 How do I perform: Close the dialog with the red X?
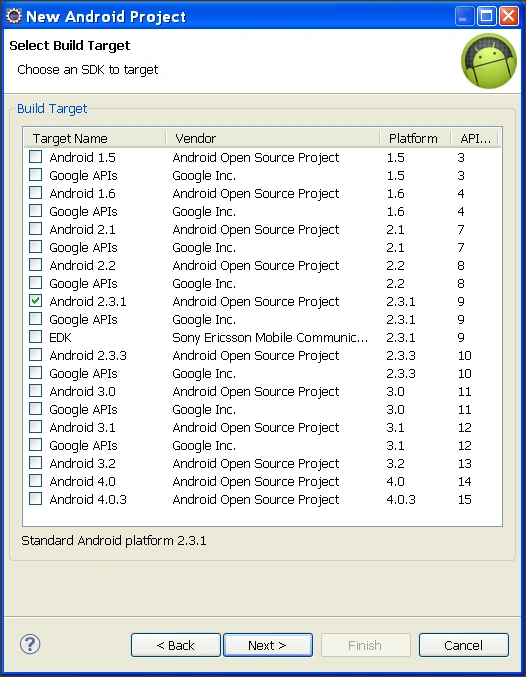(509, 17)
